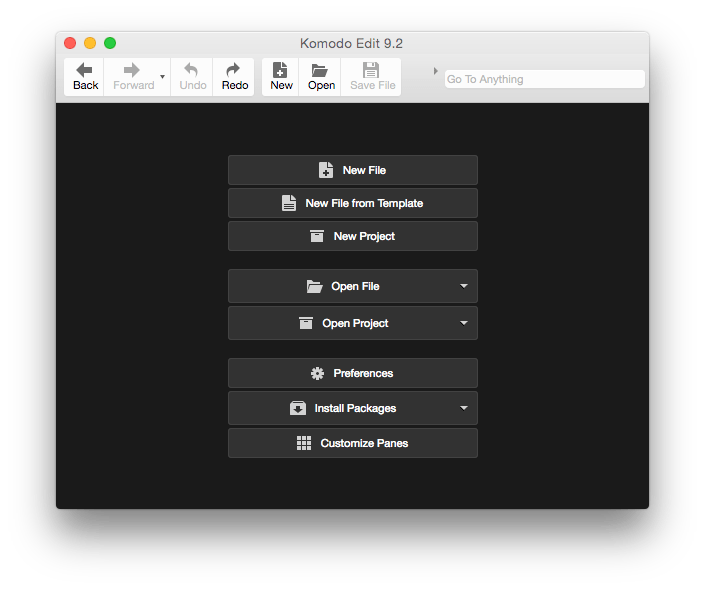Click the Redo toolbar icon
Viewport: 705px width, 589px height.
[233, 70]
